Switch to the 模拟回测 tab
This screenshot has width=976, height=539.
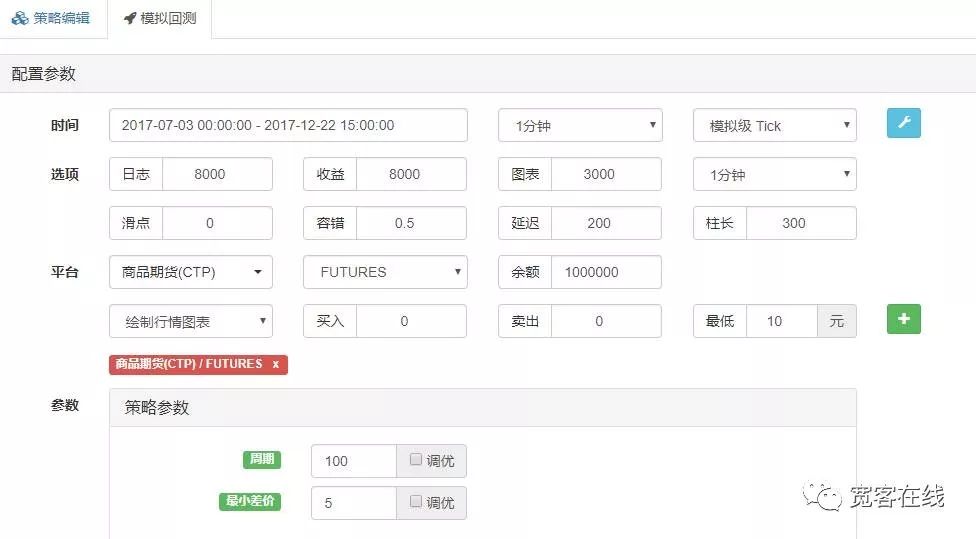(159, 18)
